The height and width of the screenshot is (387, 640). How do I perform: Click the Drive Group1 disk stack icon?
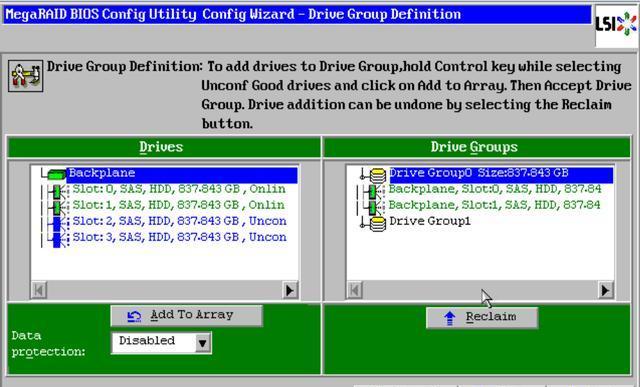[x=378, y=223]
